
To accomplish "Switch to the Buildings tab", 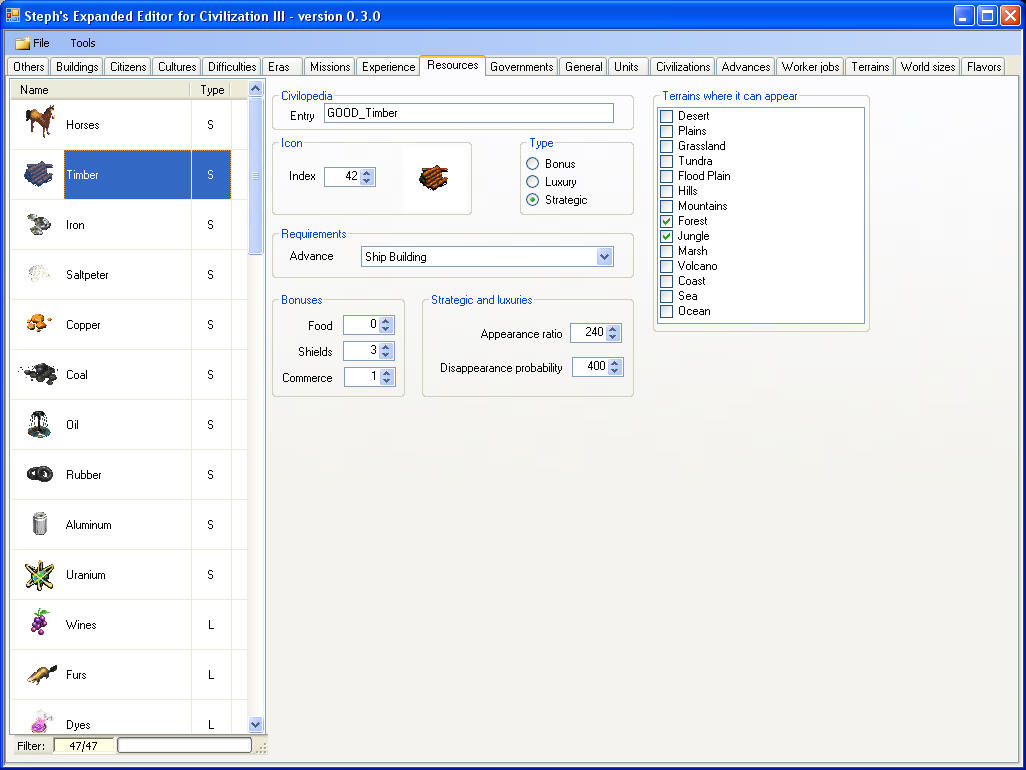I will 77,67.
